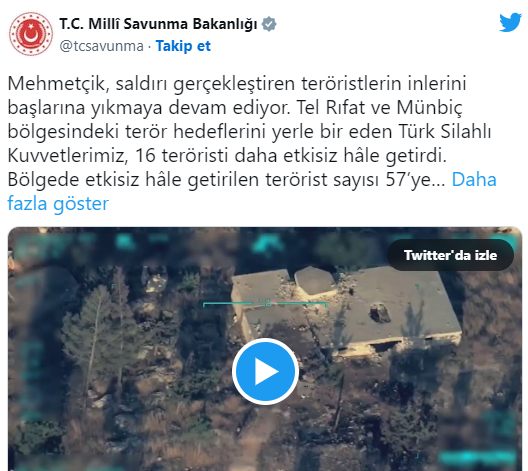Click the blue Twitter bird logo
Screen dimensions: 528x471
(510, 23)
